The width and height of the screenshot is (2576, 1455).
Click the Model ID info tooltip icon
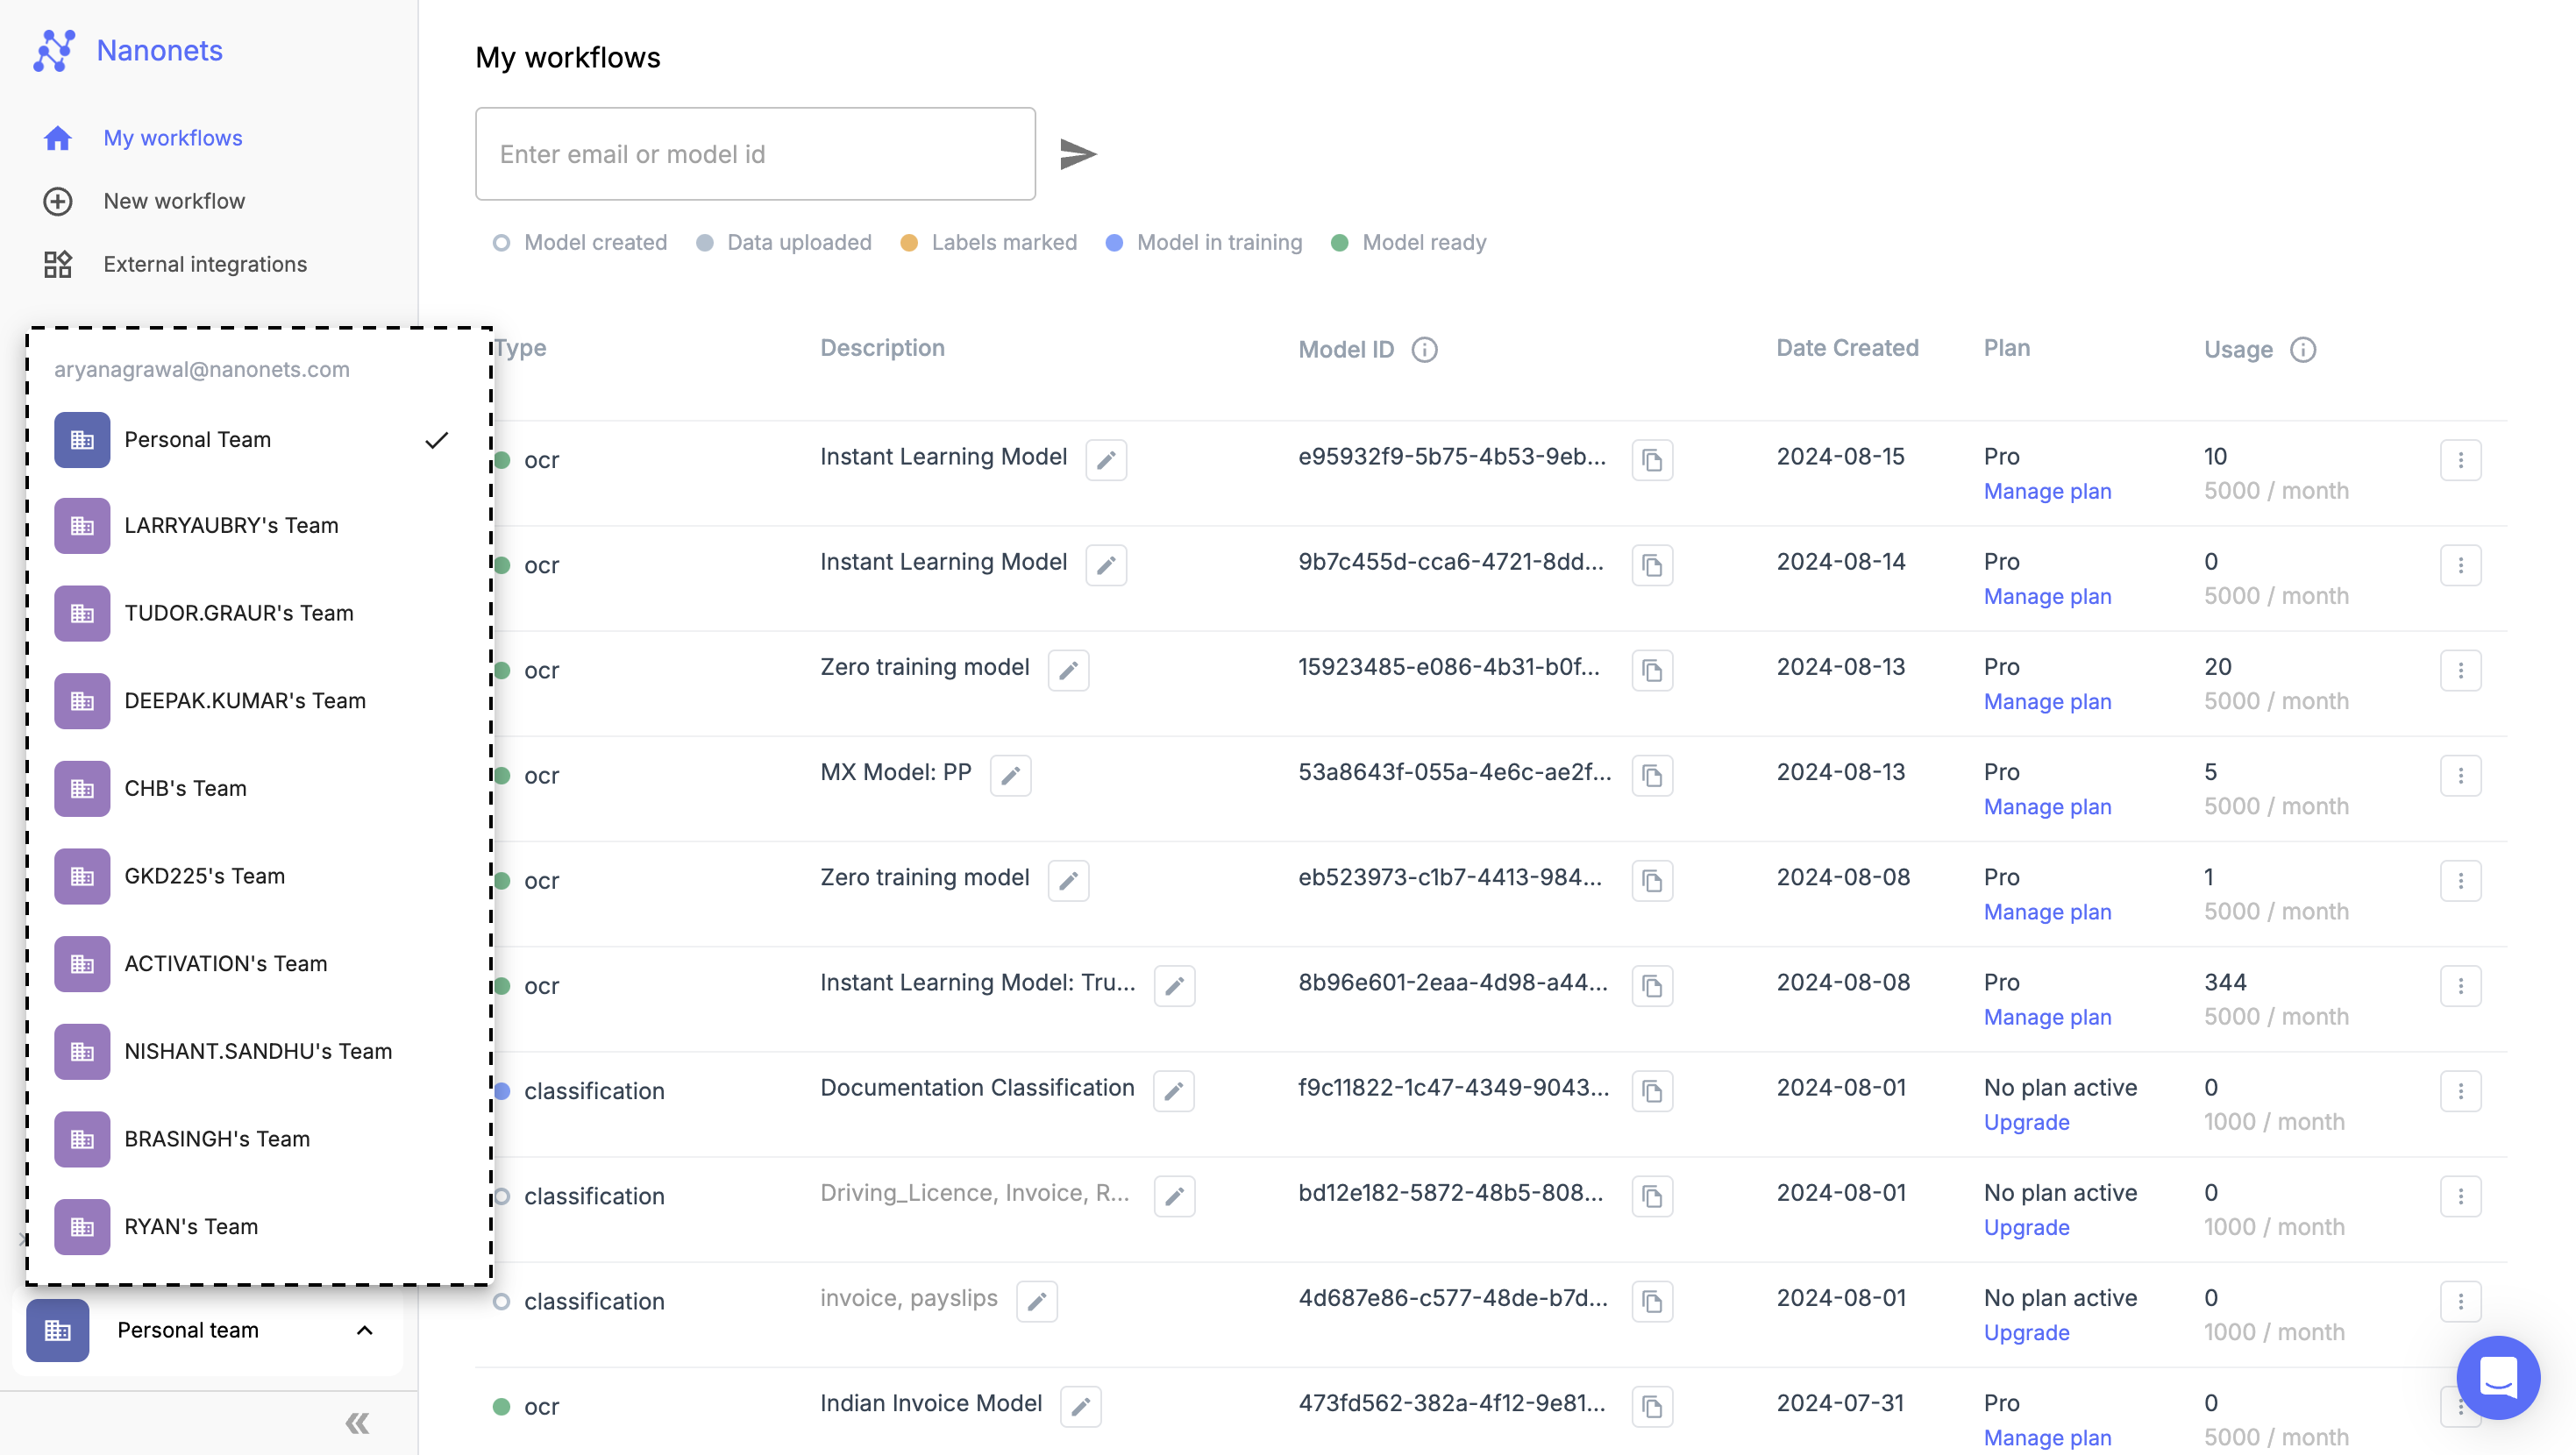point(1424,348)
